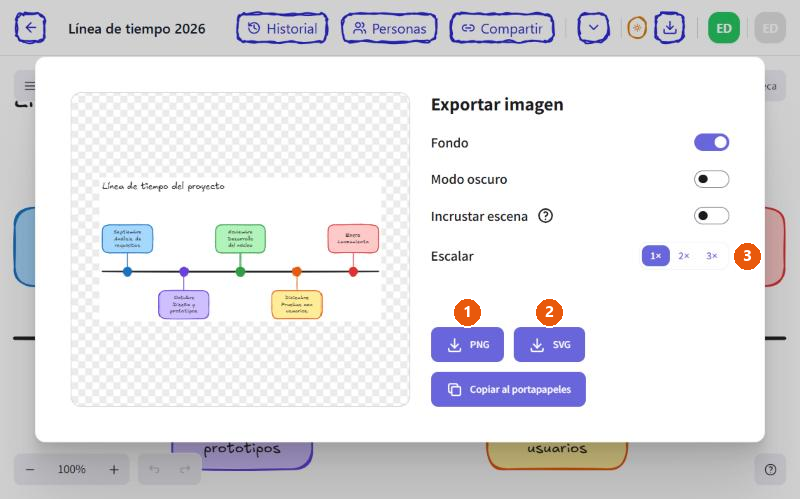Click the export preview thumbnail

pos(240,249)
